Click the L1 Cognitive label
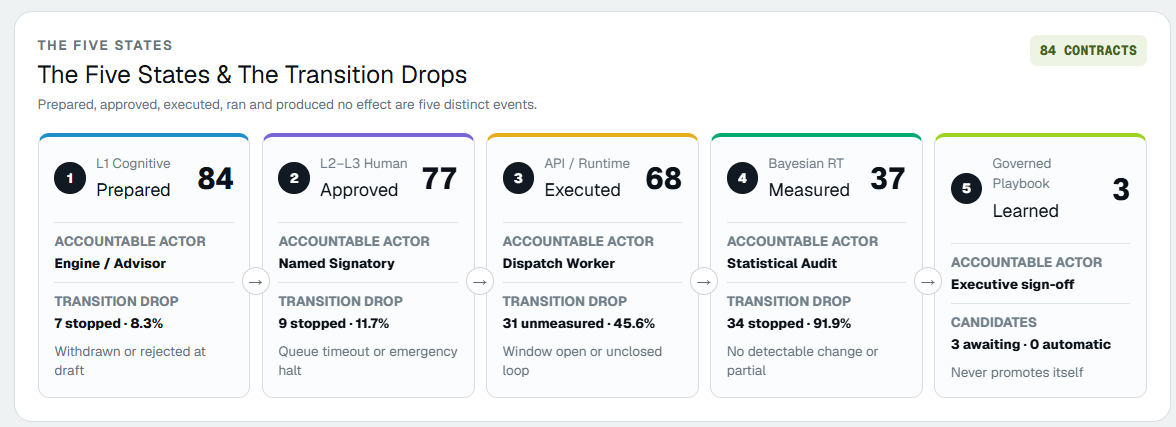Screen dimensions: 1176x427 (134, 164)
